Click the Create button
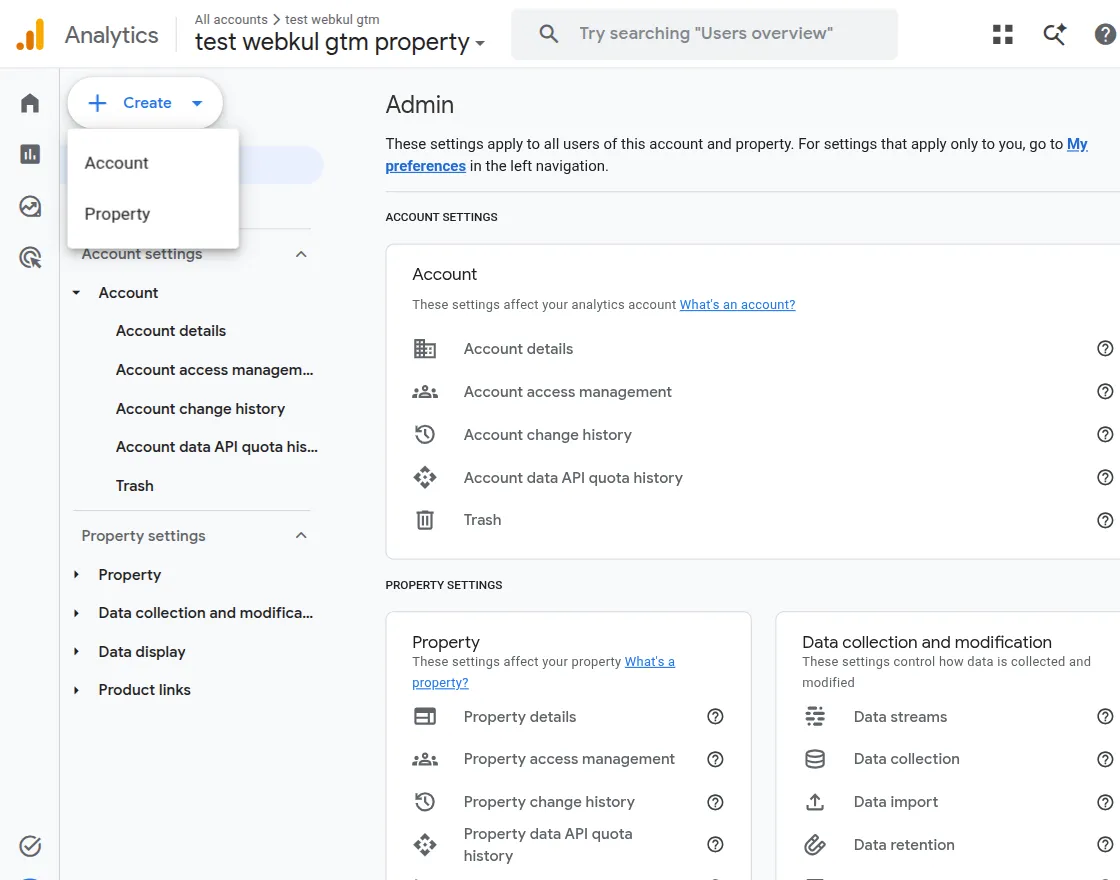 coord(145,103)
